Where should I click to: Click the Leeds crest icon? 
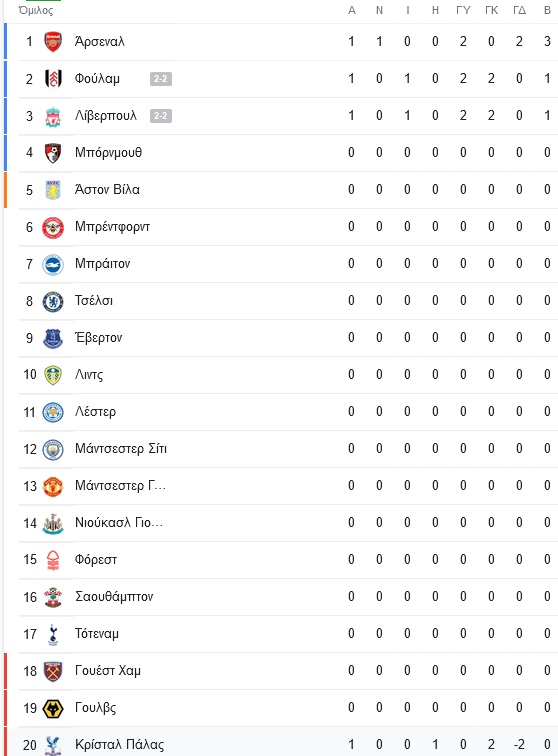pos(53,375)
